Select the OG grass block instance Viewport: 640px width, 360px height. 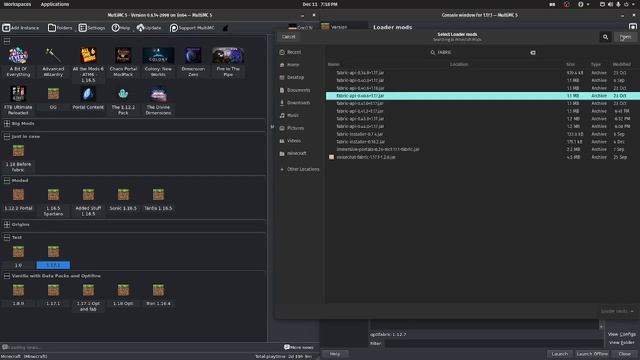(x=53, y=94)
